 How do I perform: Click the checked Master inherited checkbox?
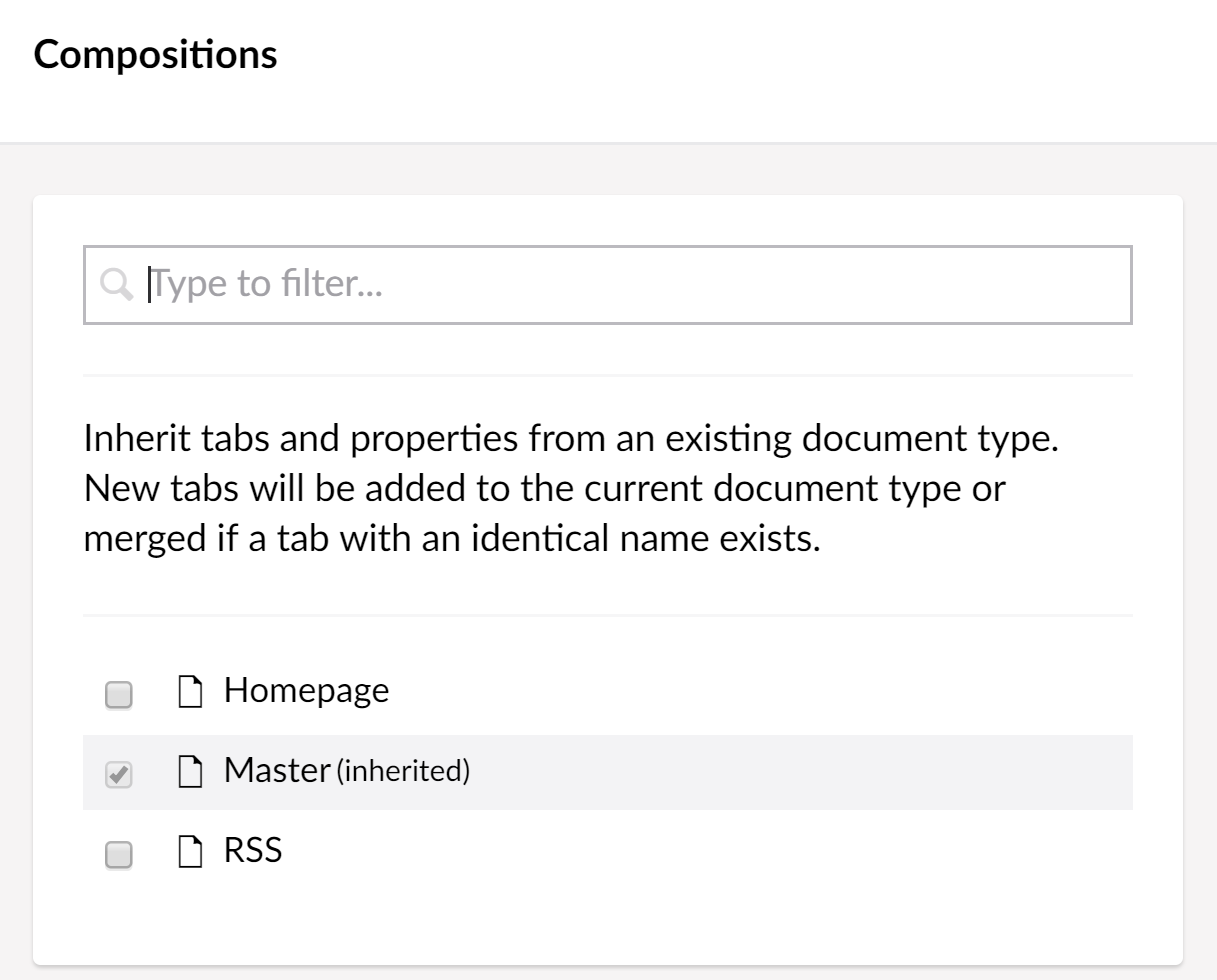[119, 774]
